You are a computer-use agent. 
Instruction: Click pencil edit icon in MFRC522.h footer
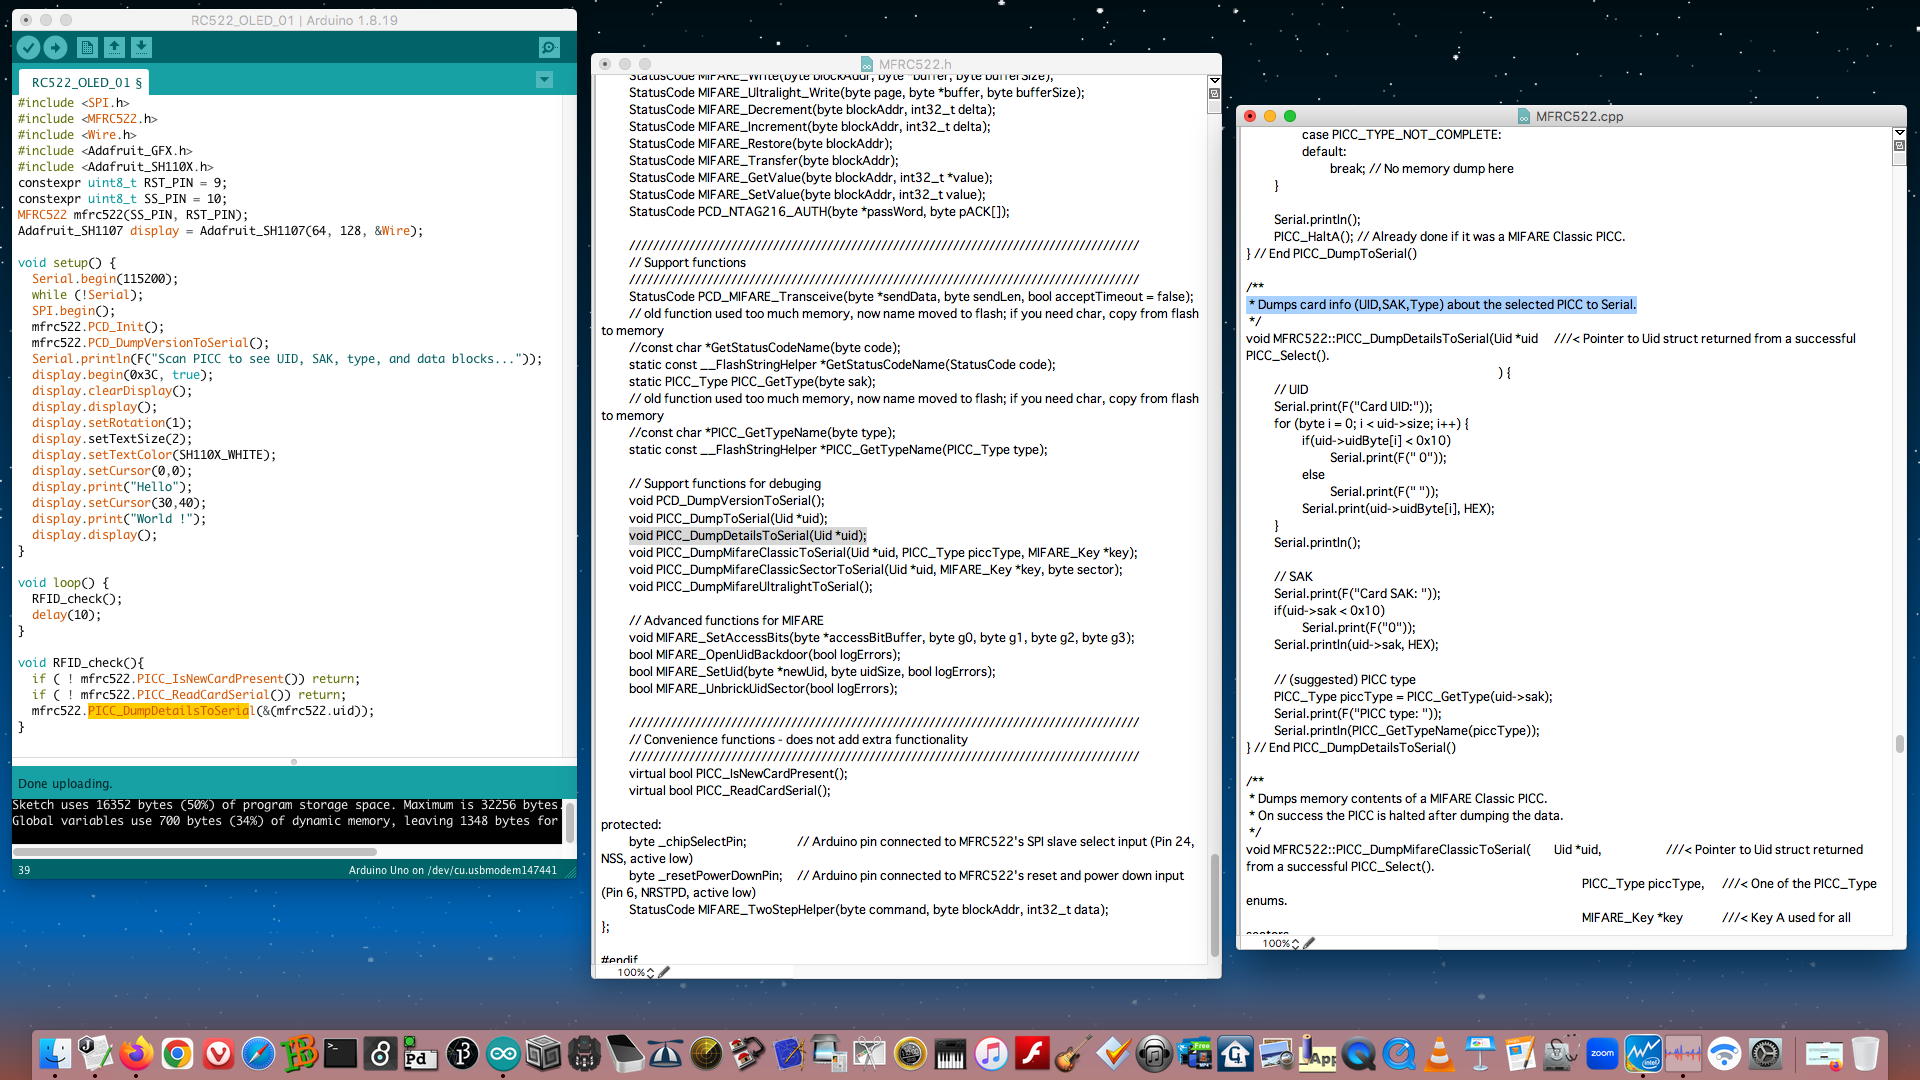click(664, 972)
